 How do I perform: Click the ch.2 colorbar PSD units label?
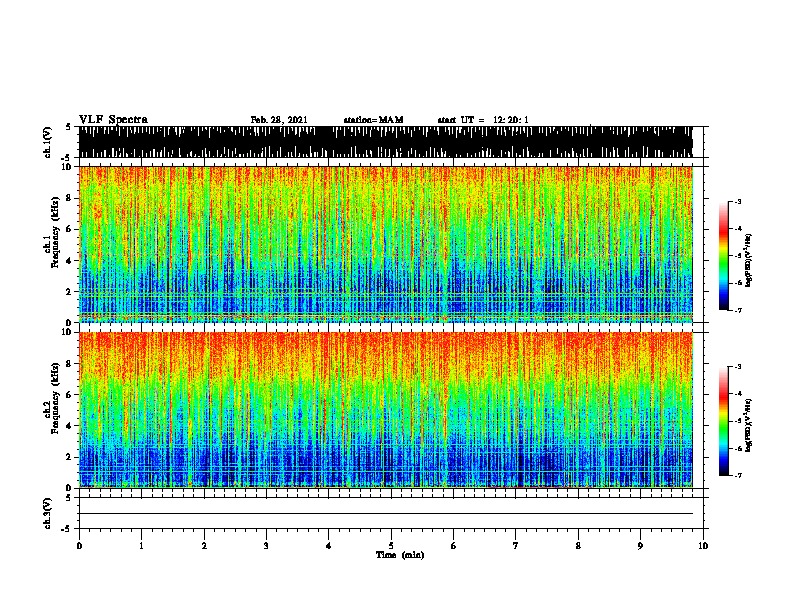749,425
